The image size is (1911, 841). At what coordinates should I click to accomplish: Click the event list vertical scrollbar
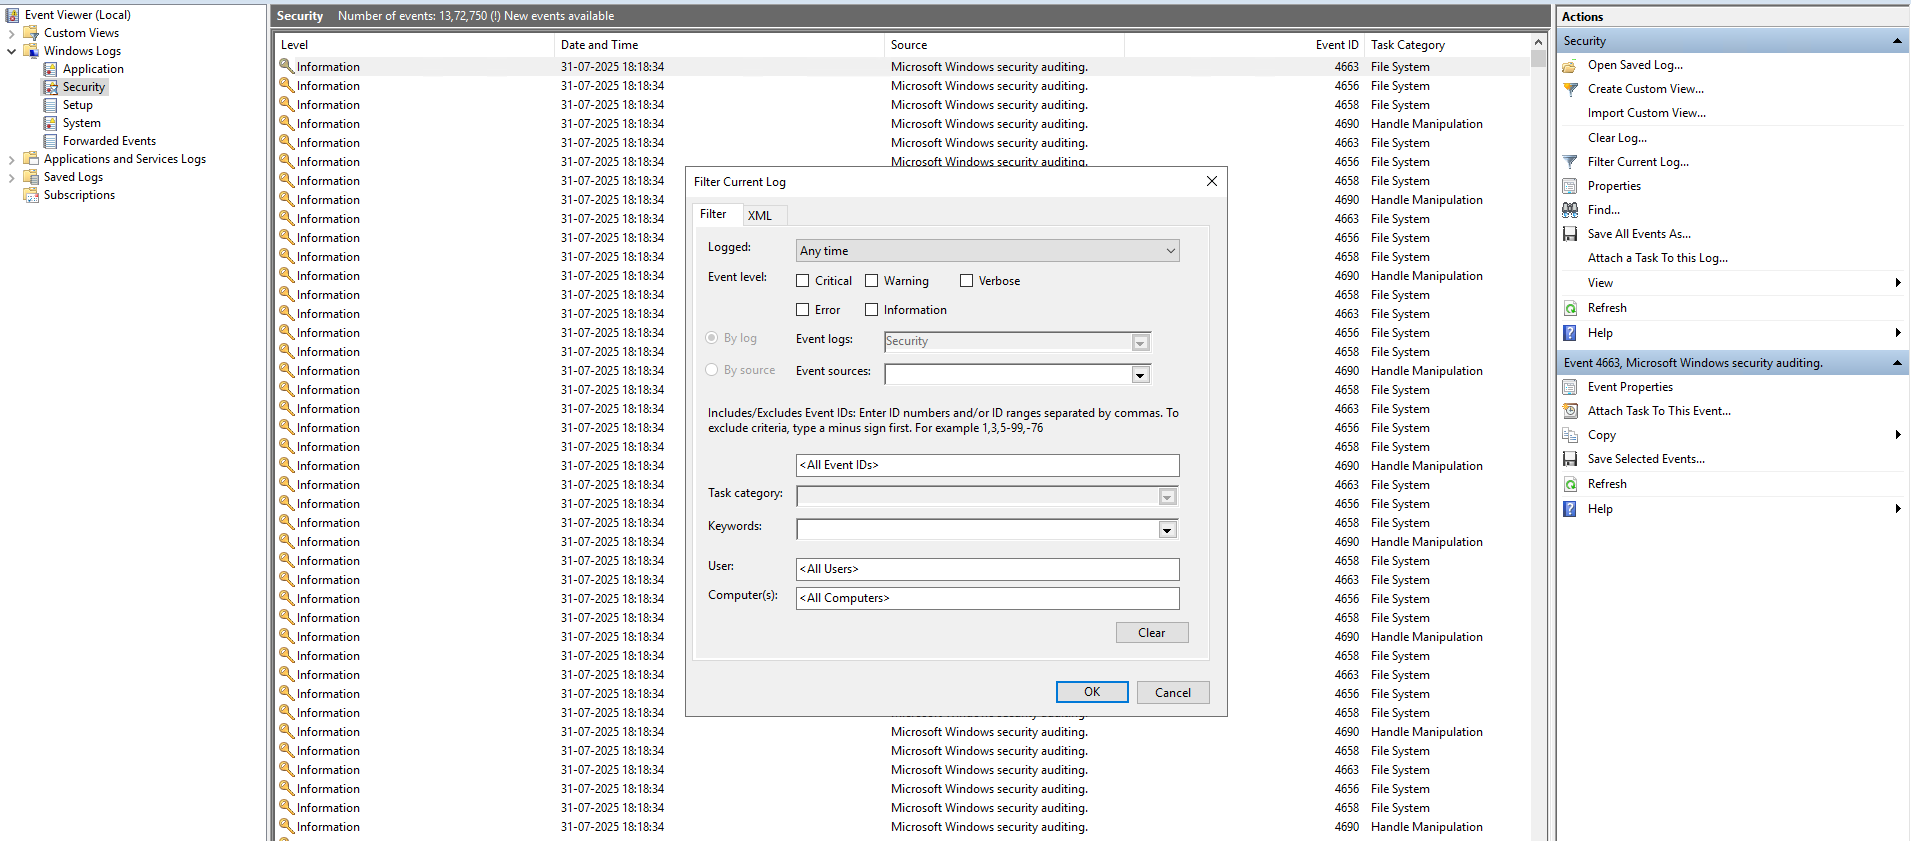coord(1538,400)
